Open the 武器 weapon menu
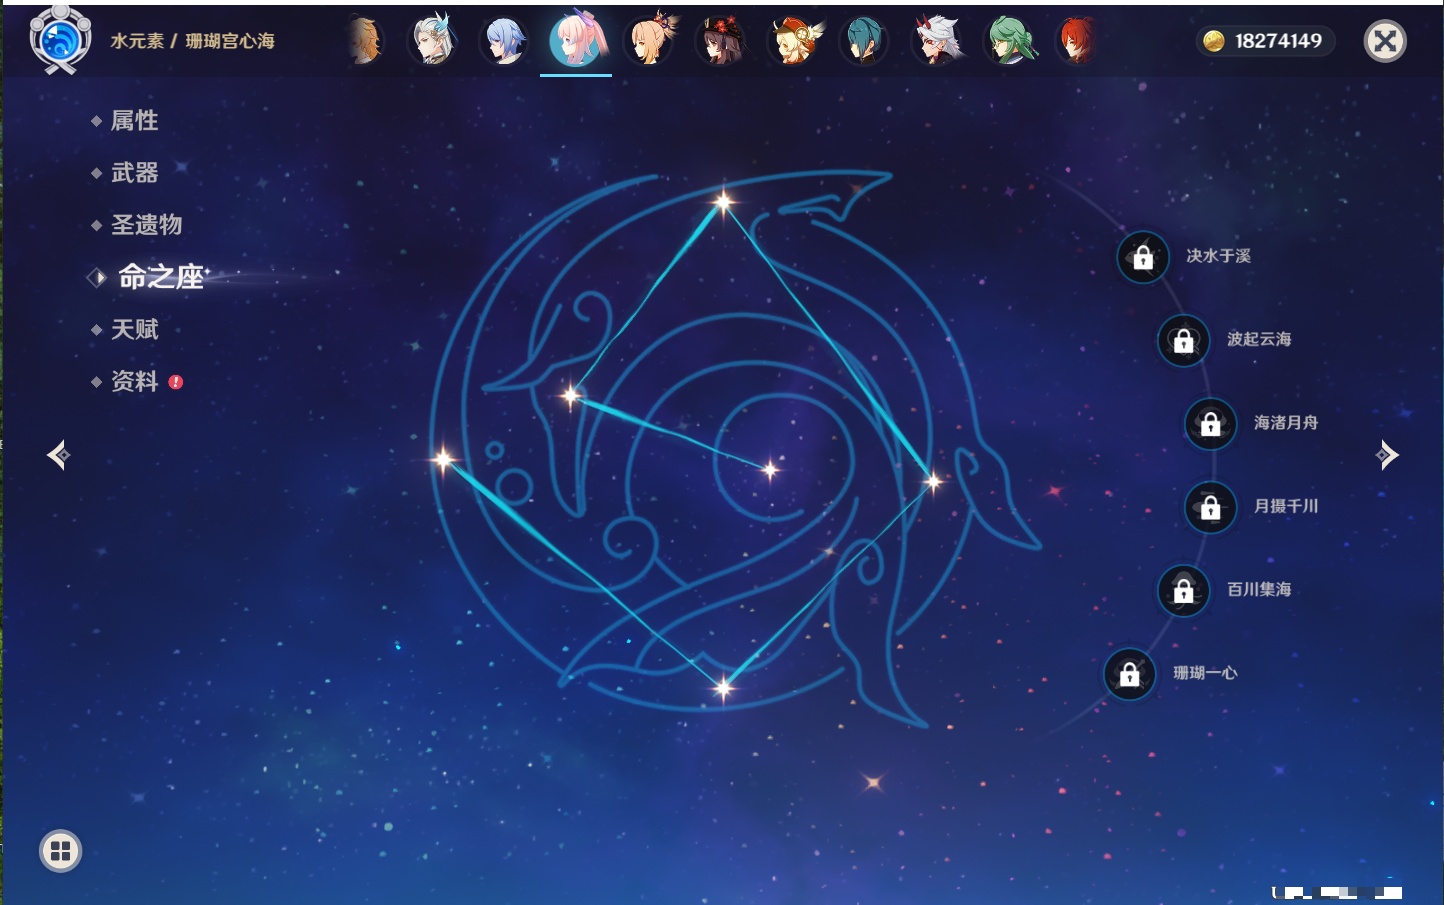 (134, 173)
